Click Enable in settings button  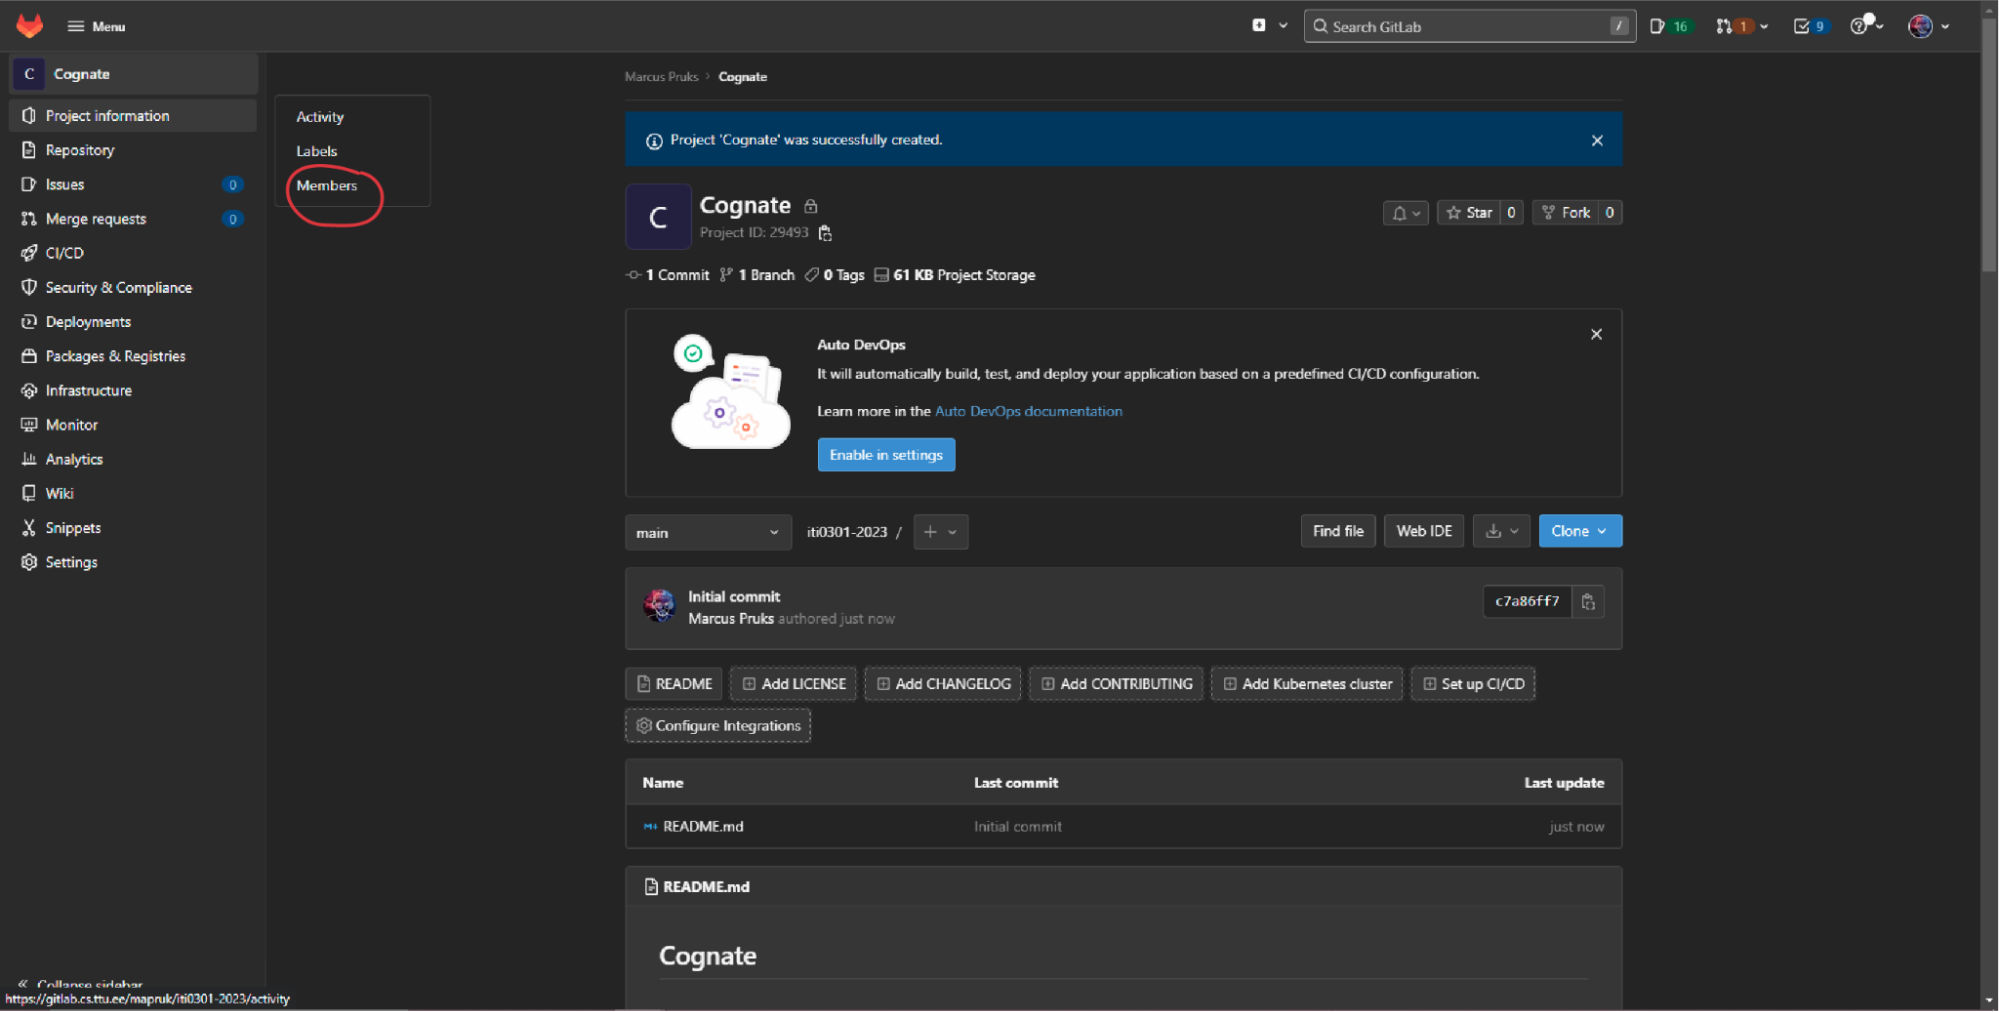click(x=886, y=455)
